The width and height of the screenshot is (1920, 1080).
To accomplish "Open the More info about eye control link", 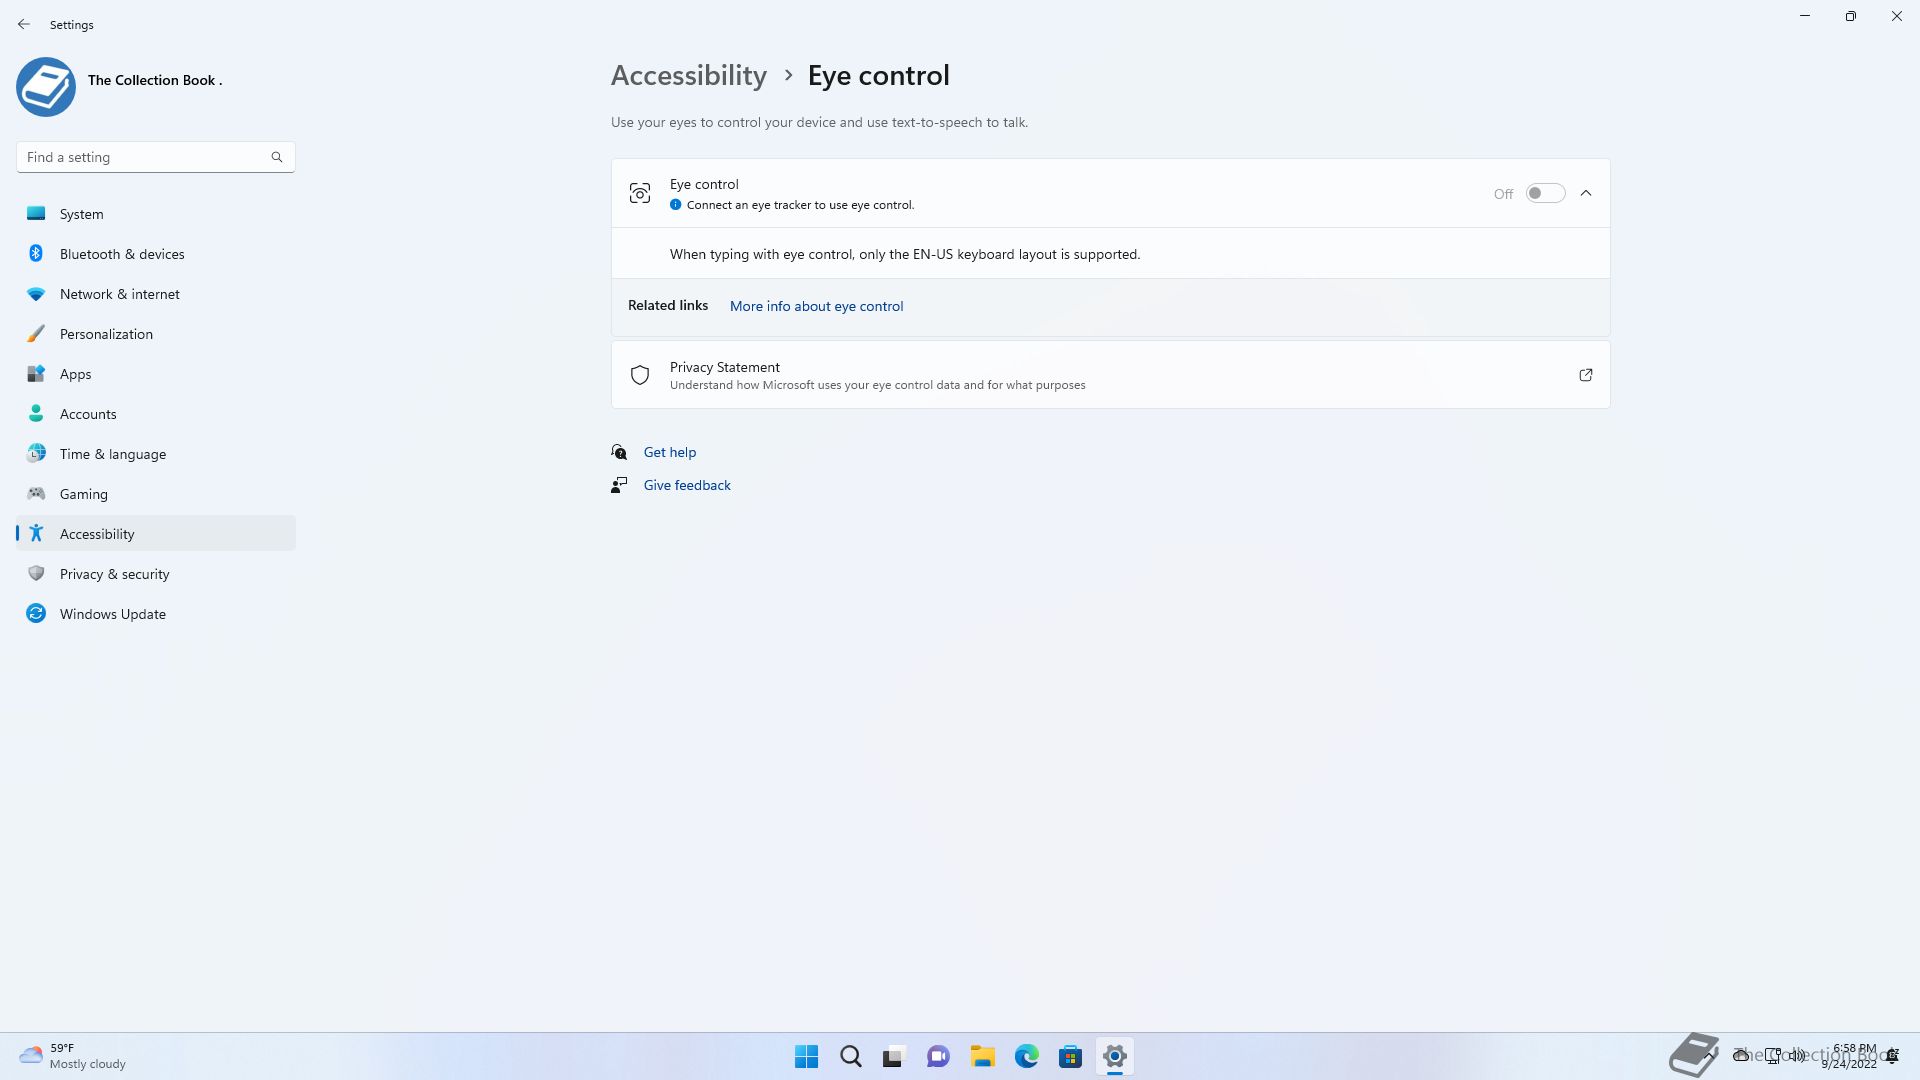I will pos(816,306).
